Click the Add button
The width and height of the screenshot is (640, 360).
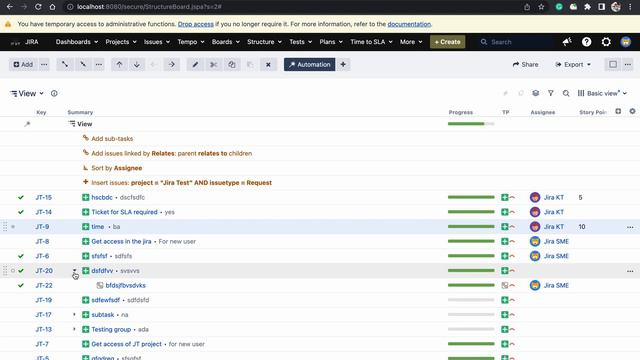[23, 64]
